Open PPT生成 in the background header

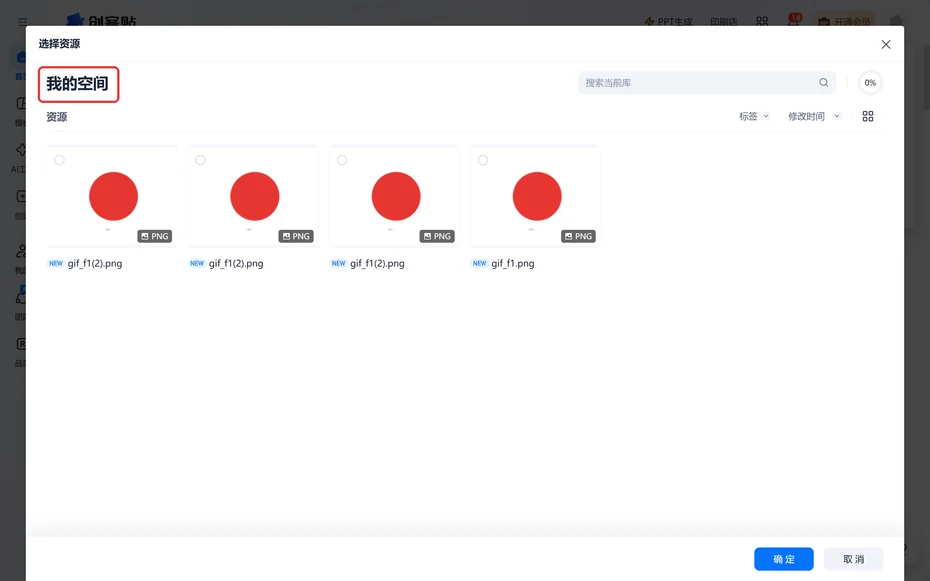pos(668,22)
